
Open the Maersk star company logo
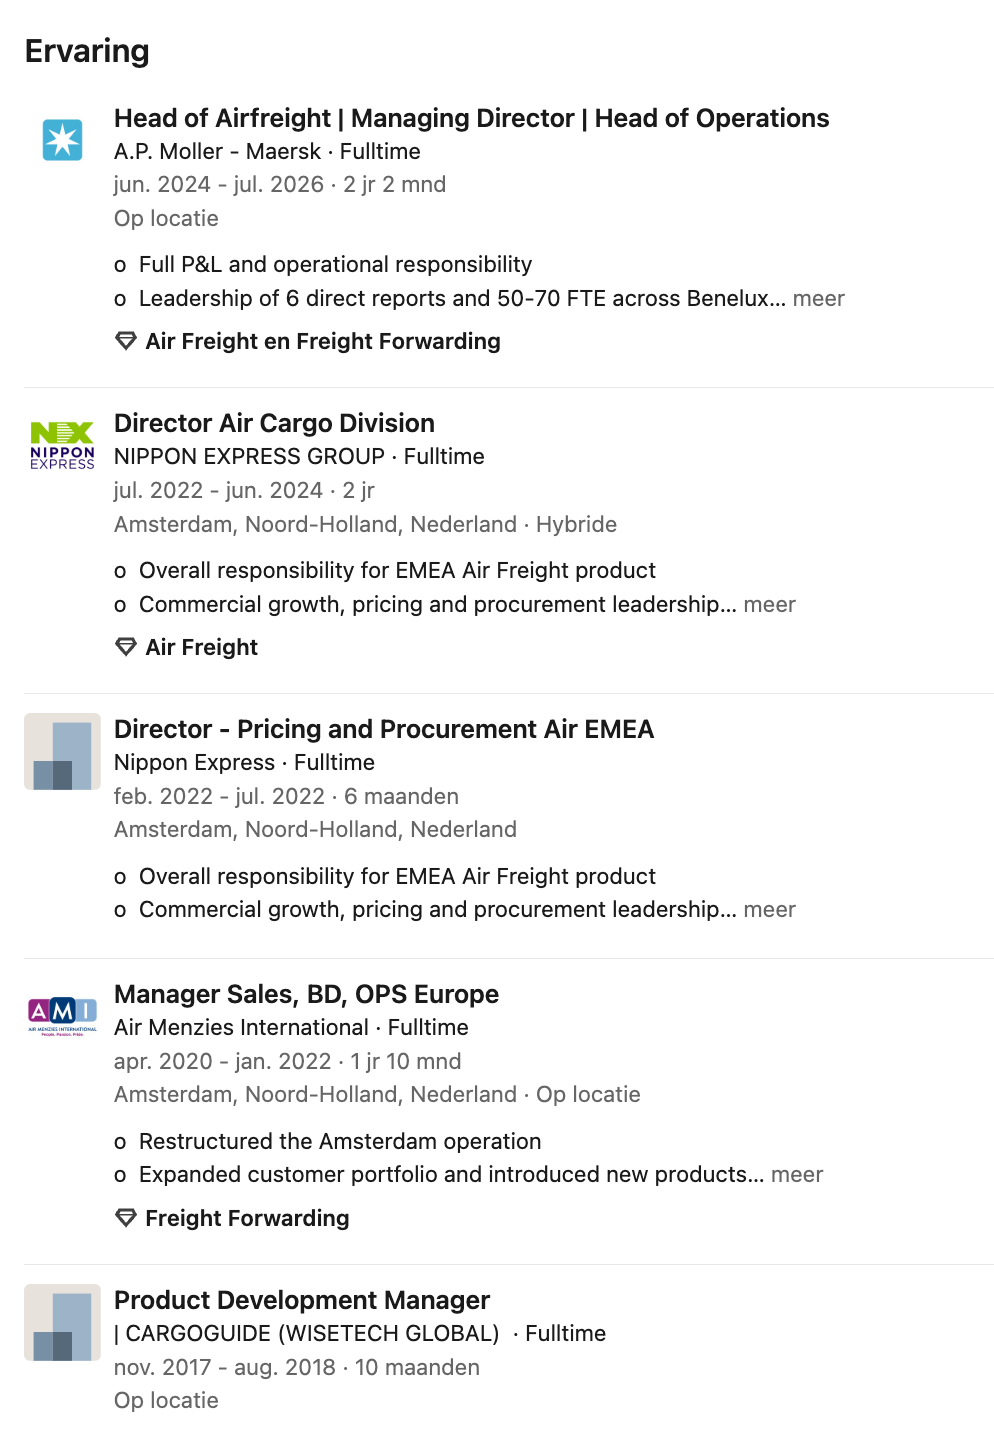(x=62, y=140)
